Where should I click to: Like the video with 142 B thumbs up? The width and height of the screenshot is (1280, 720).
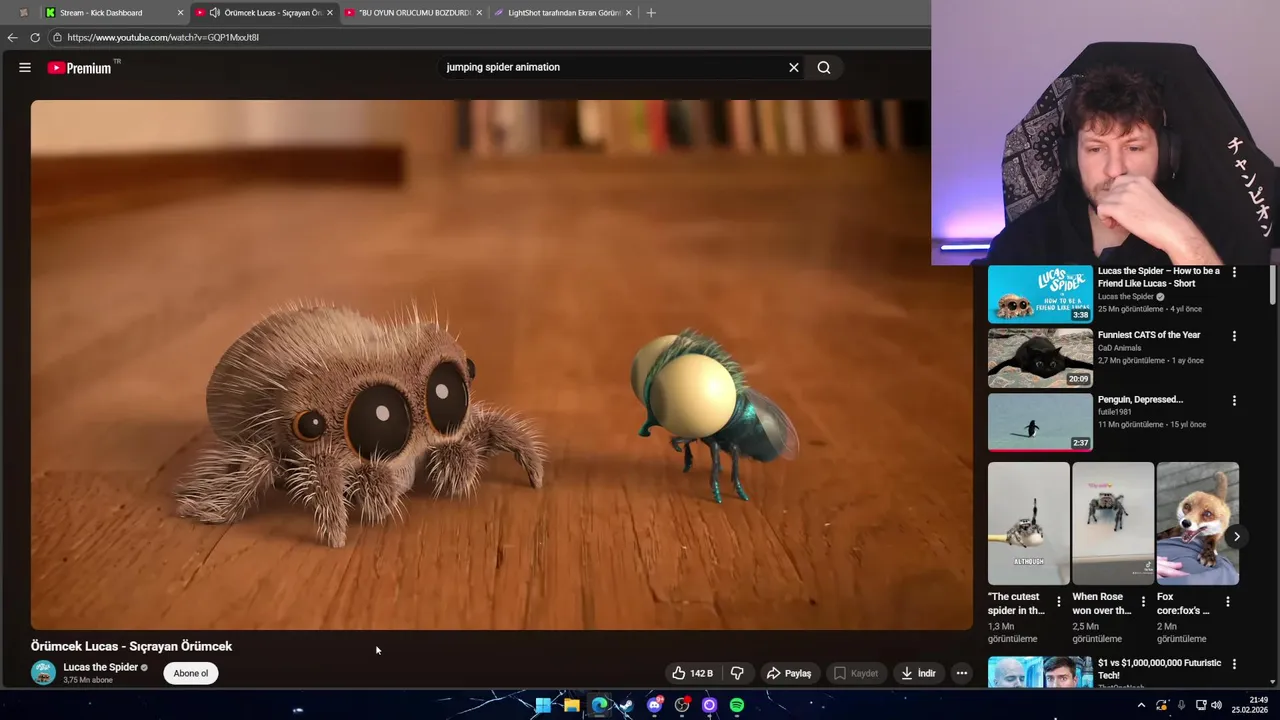(x=693, y=673)
